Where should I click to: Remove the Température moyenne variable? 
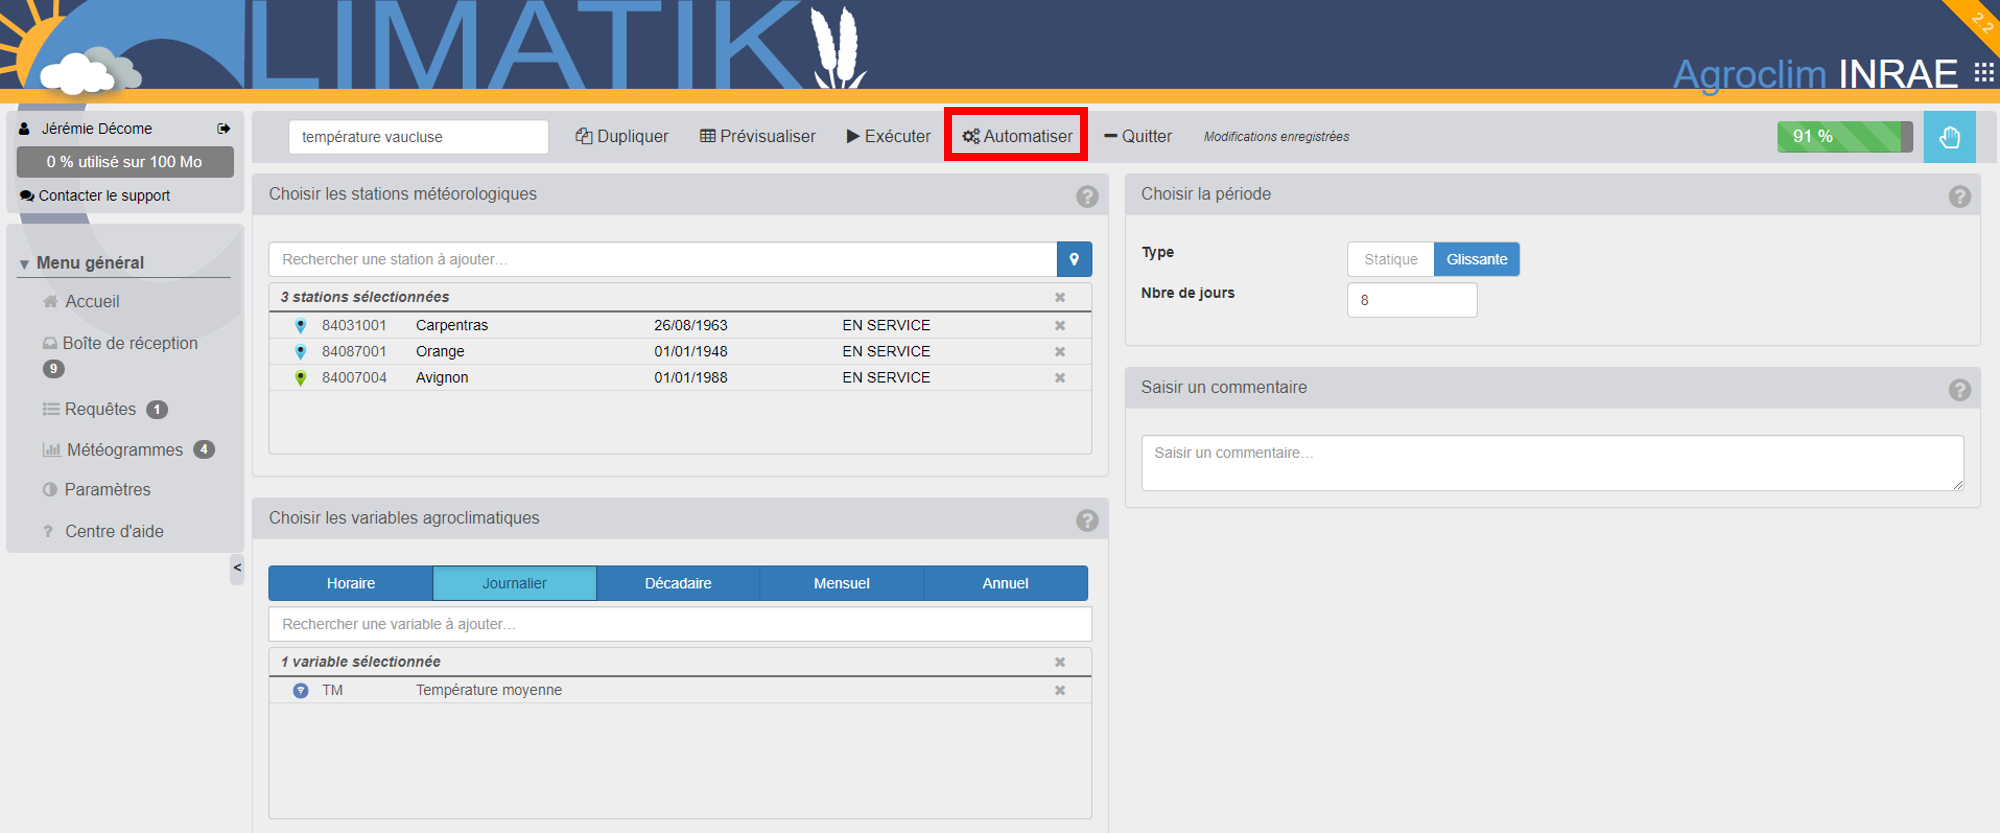pos(1059,691)
